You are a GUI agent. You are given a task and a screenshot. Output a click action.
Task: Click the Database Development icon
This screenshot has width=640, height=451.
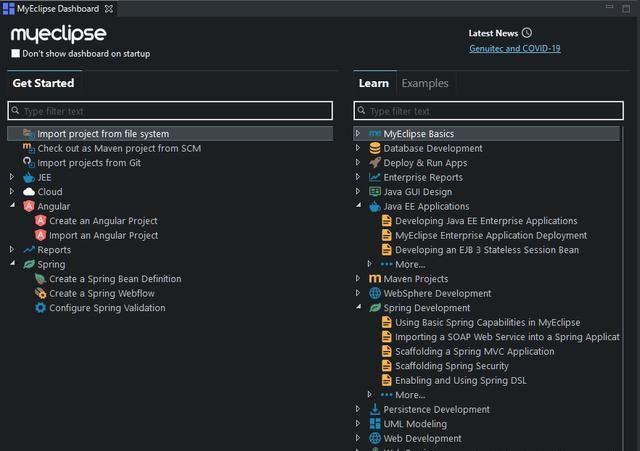[375, 148]
